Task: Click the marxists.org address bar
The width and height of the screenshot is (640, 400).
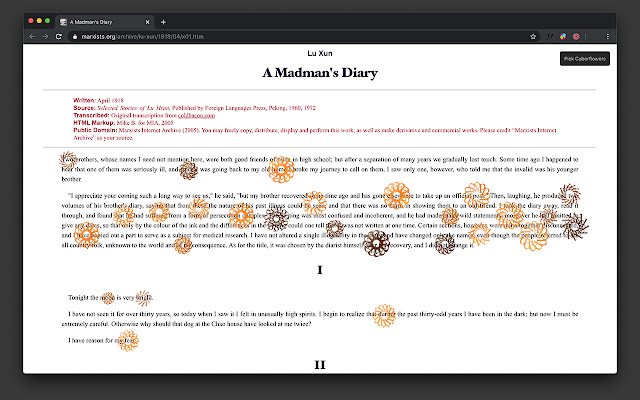Action: click(303, 36)
